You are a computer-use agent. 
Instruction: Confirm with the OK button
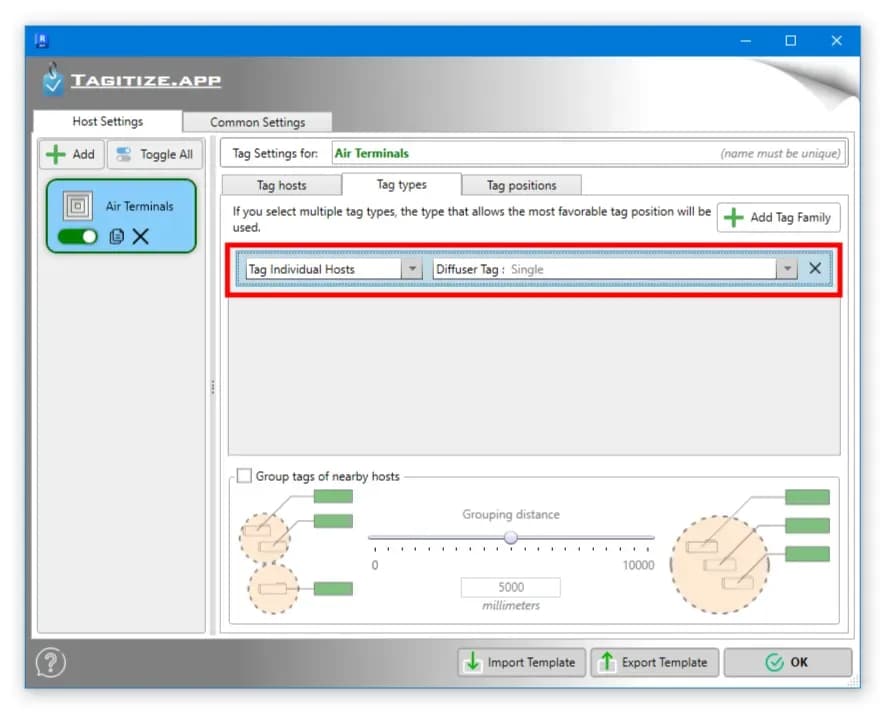click(x=788, y=662)
